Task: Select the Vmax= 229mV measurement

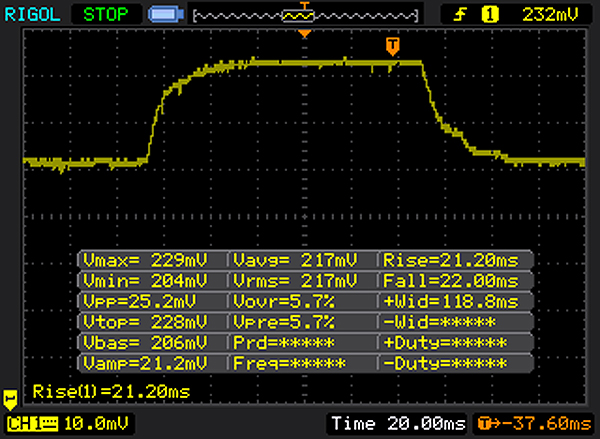Action: [x=151, y=259]
